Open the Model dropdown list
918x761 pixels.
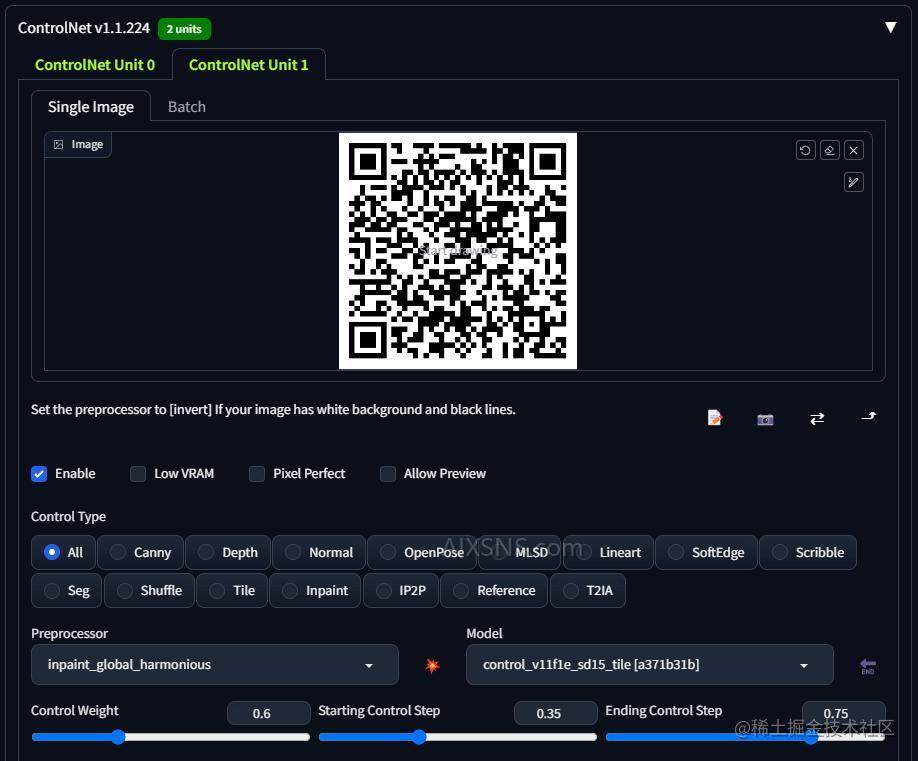pyautogui.click(x=649, y=665)
